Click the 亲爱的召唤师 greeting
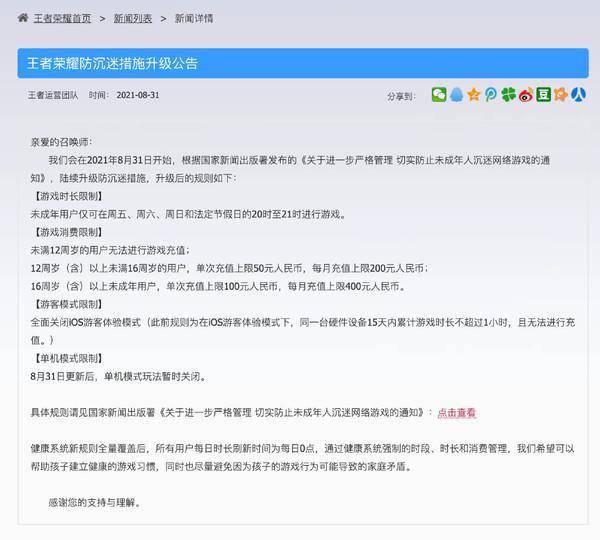600x540 pixels. coord(61,142)
